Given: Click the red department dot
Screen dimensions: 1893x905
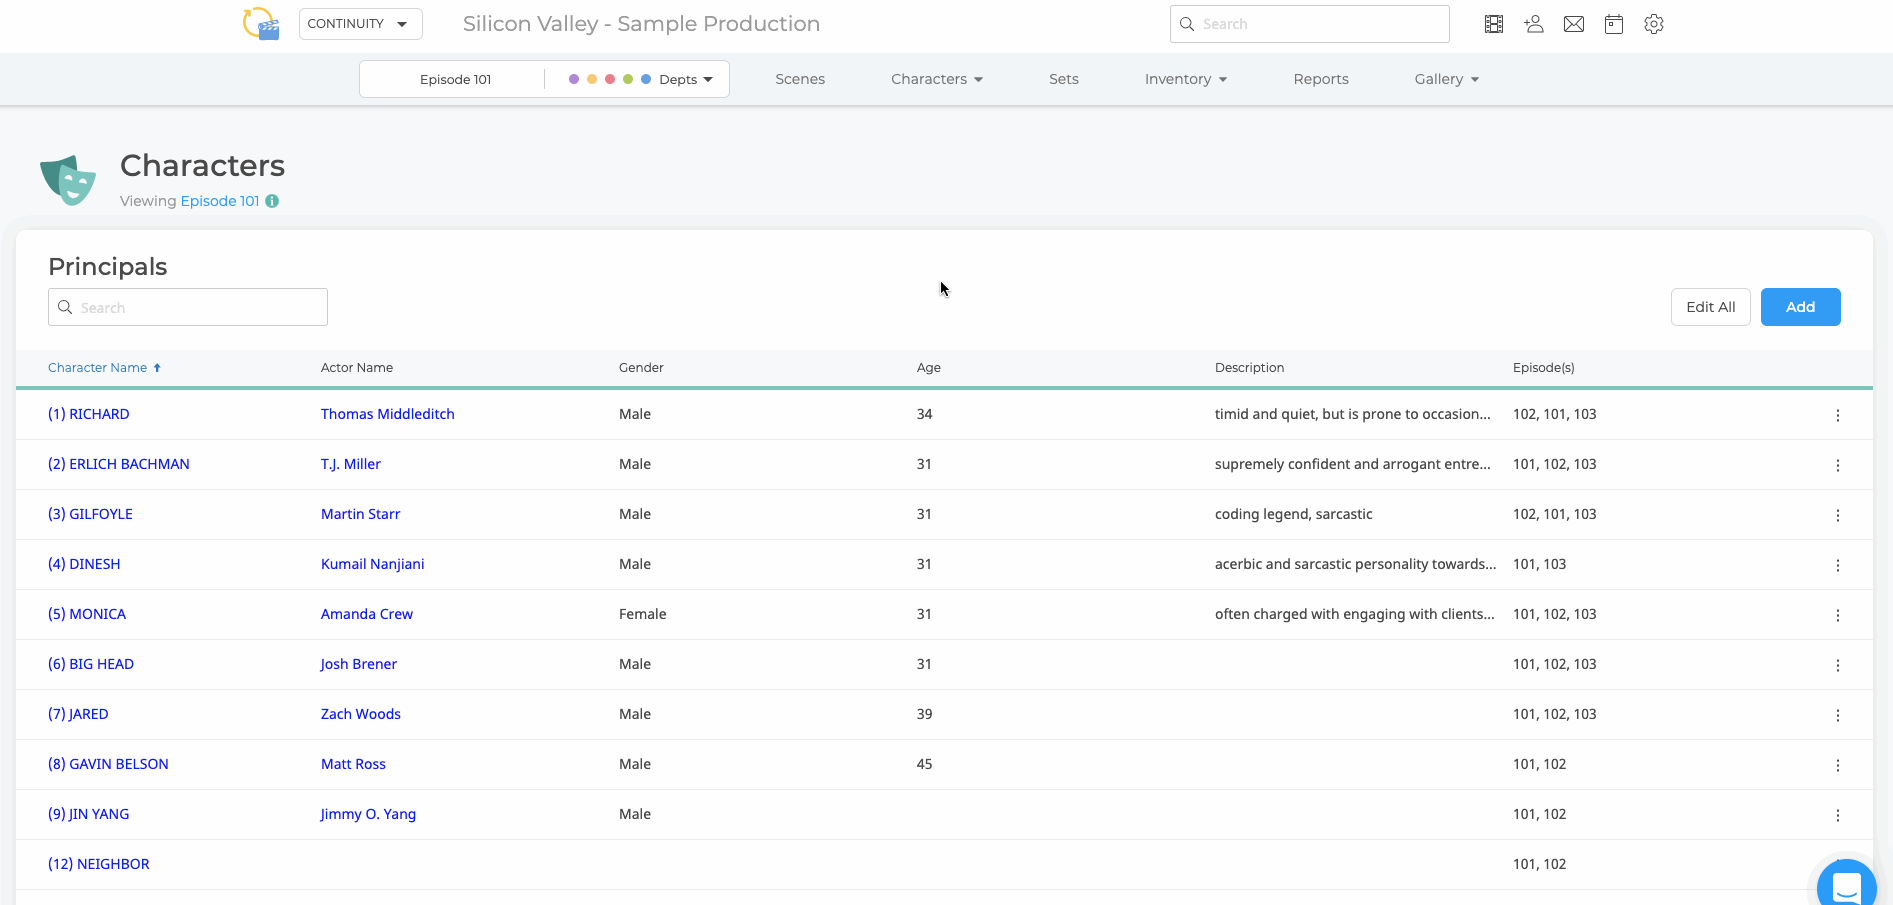Looking at the screenshot, I should [x=610, y=79].
